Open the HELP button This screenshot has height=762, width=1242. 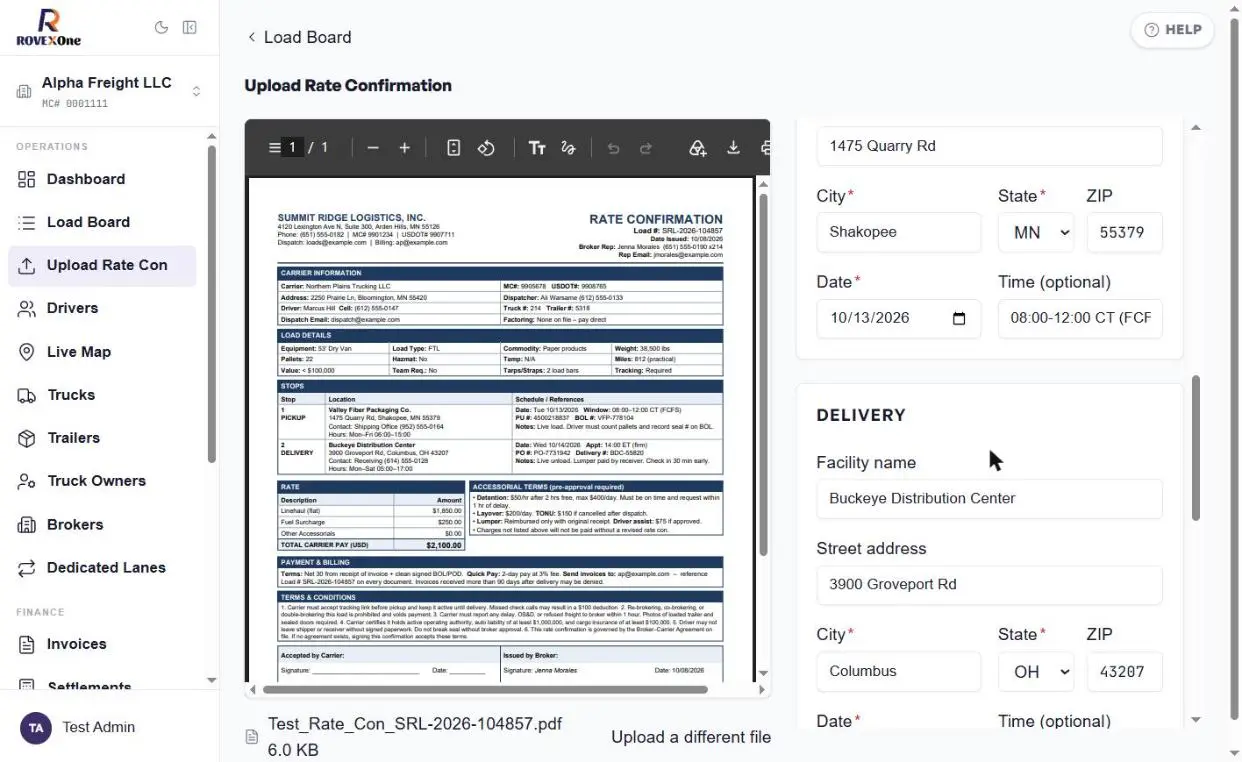(x=1172, y=30)
